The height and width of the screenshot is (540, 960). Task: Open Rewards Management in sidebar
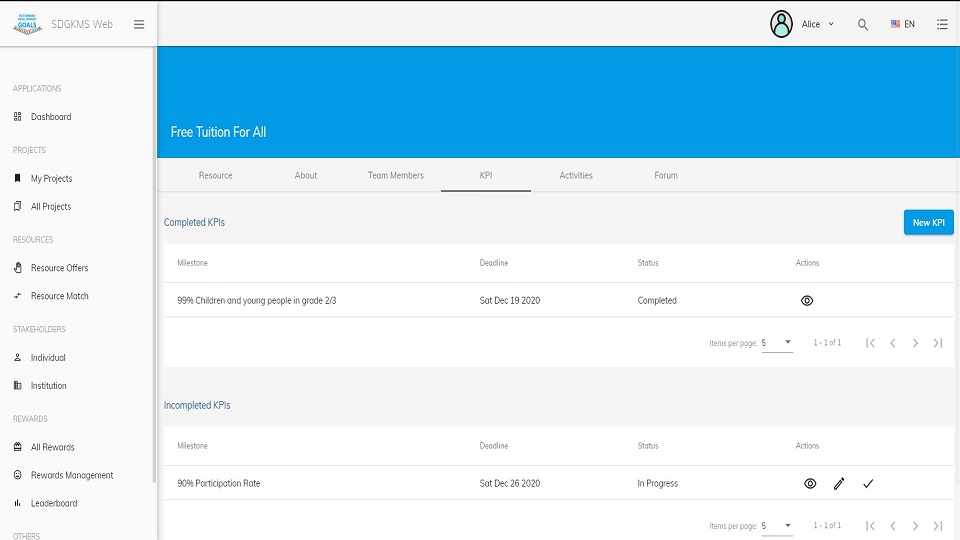coord(72,475)
